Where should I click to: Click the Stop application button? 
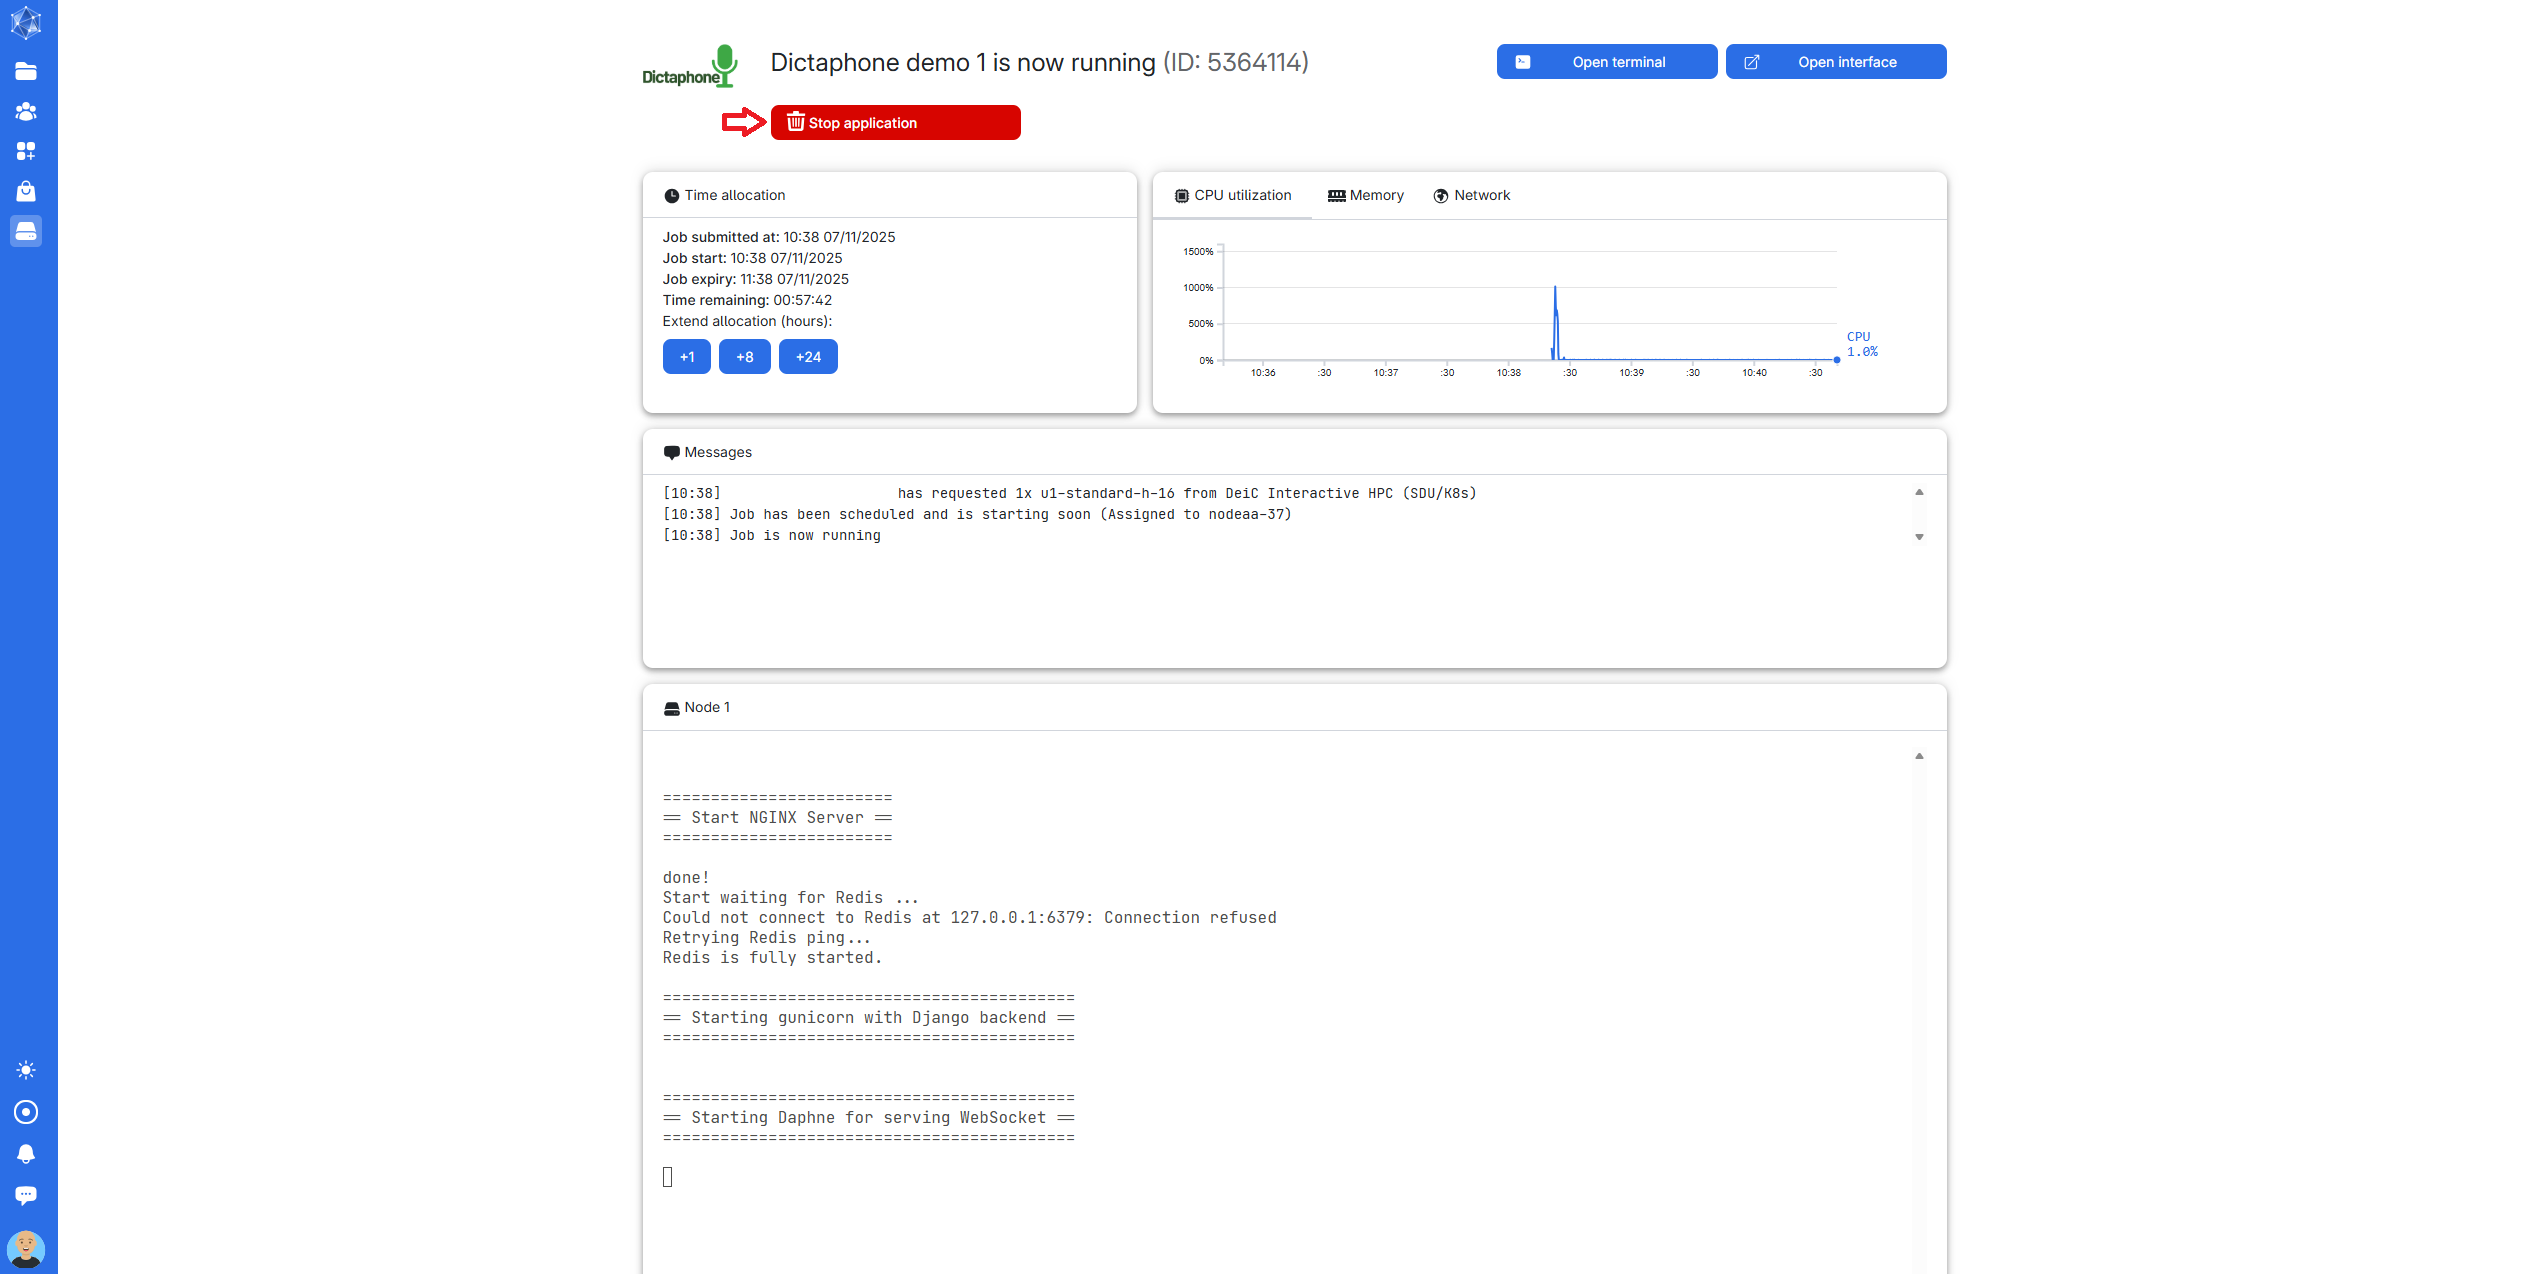895,123
